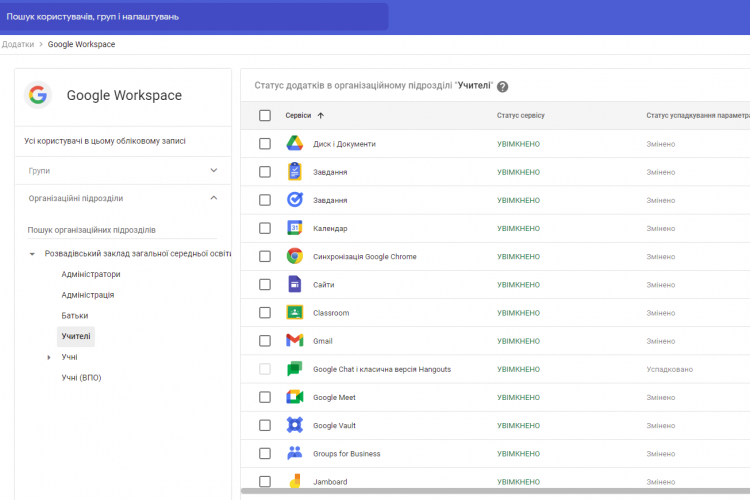The width and height of the screenshot is (750, 500).
Task: Click the Google Drive icon in Диск і Документи row
Action: pyautogui.click(x=295, y=143)
